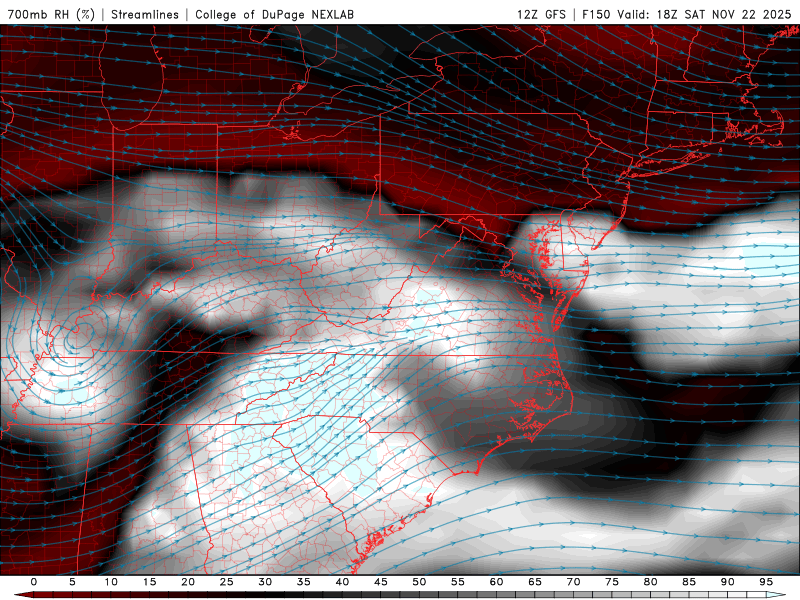Click the "80" value on color scale
This screenshot has height=600, width=800.
click(650, 582)
